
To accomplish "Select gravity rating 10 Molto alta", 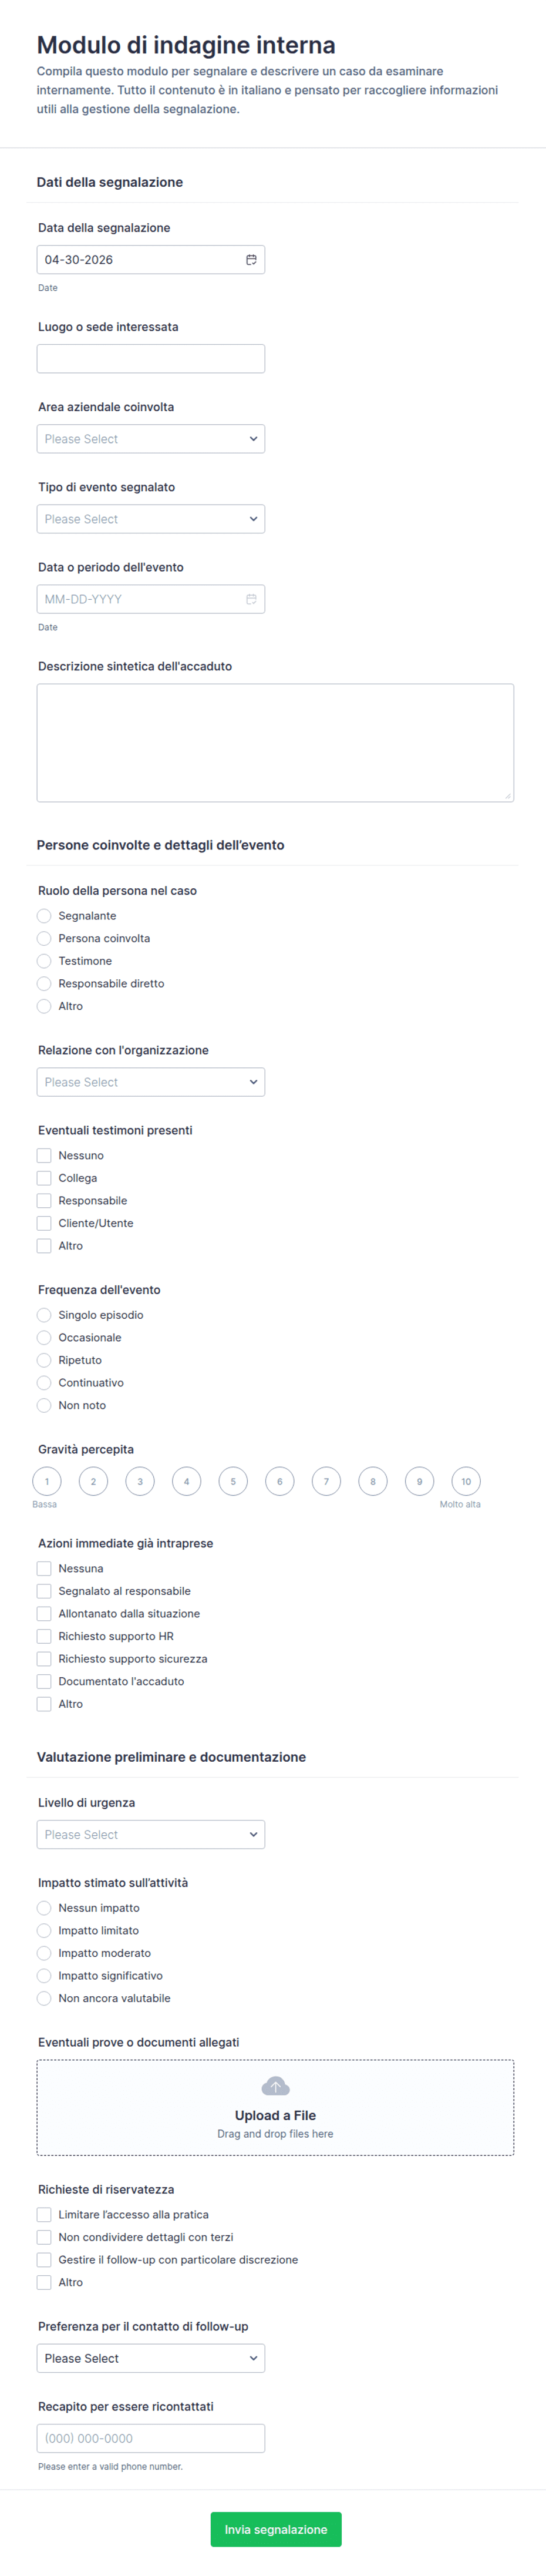I will [x=466, y=1481].
